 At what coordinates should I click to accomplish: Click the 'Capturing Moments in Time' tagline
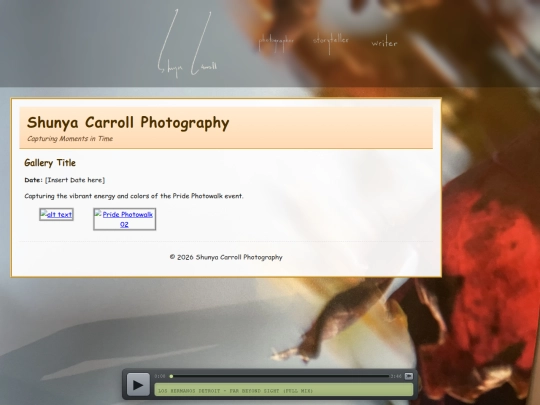70,138
